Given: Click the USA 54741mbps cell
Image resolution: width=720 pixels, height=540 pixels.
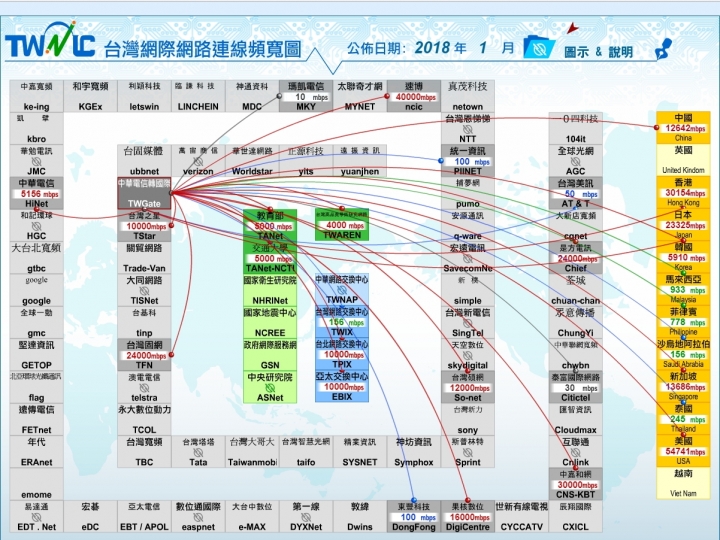Looking at the screenshot, I should click(x=683, y=451).
